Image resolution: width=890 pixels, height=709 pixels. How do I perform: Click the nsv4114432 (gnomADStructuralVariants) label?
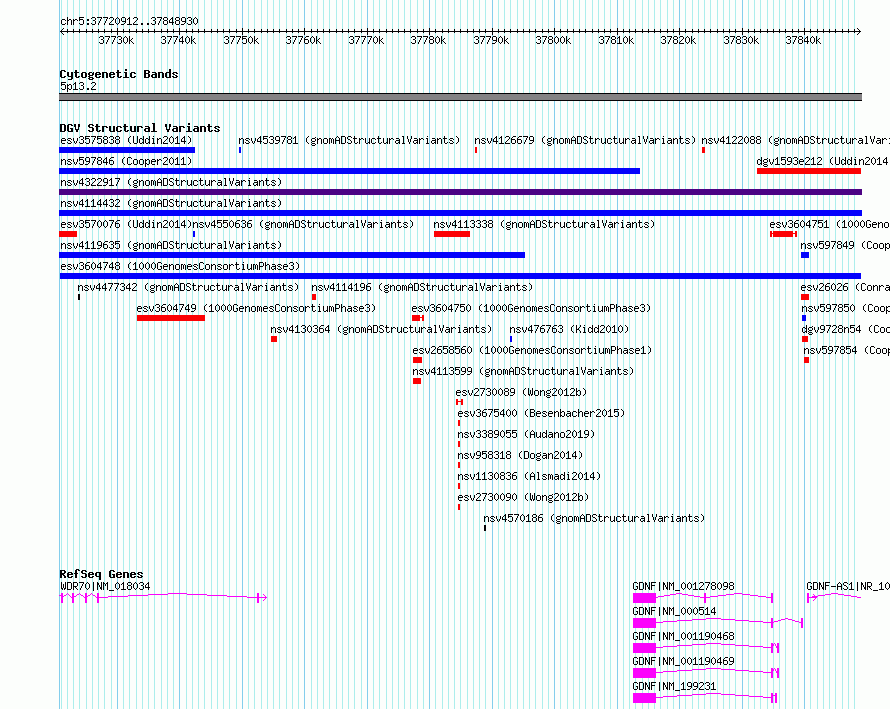click(171, 203)
